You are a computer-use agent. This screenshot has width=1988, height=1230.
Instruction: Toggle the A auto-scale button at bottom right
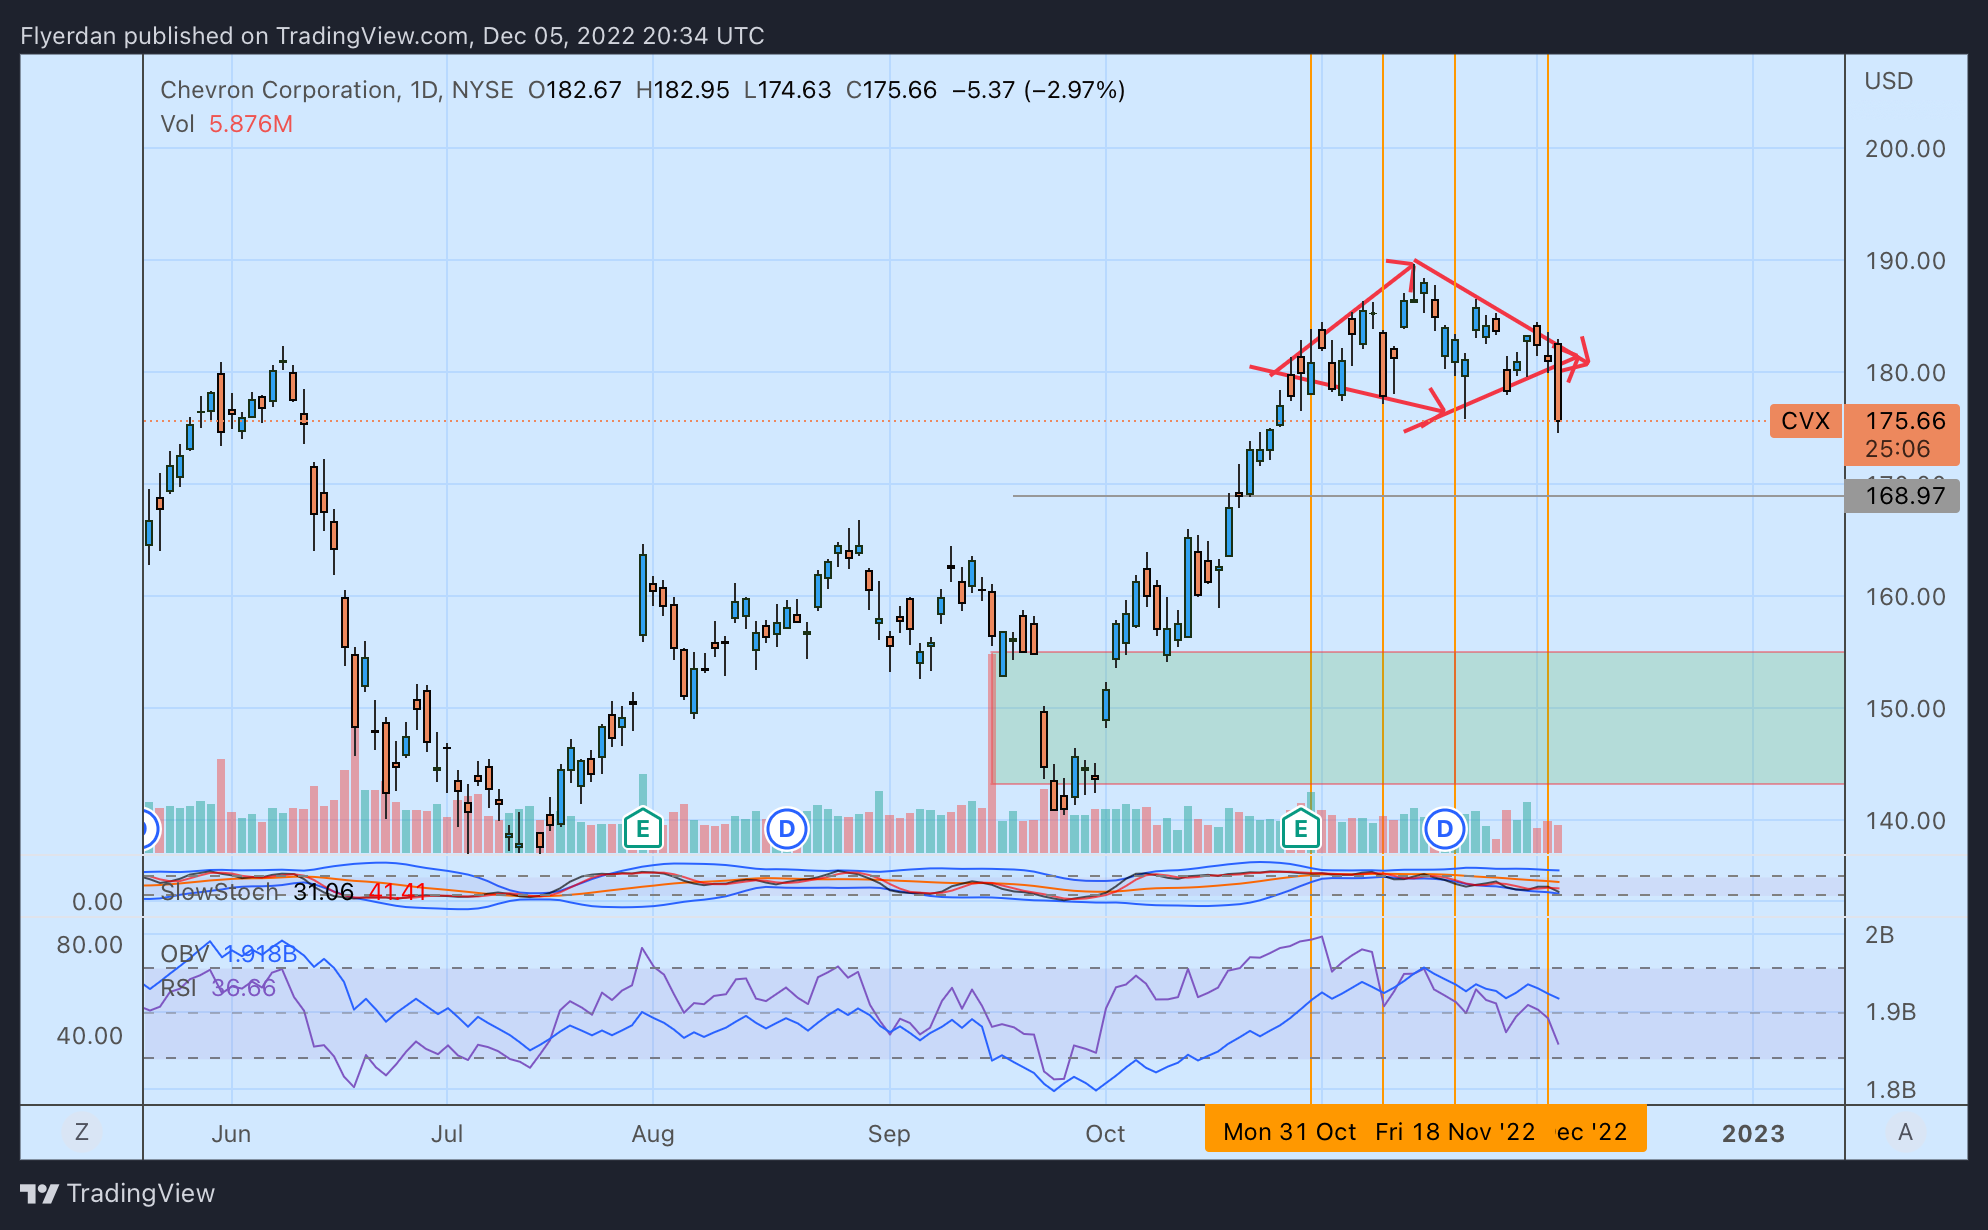1905,1132
